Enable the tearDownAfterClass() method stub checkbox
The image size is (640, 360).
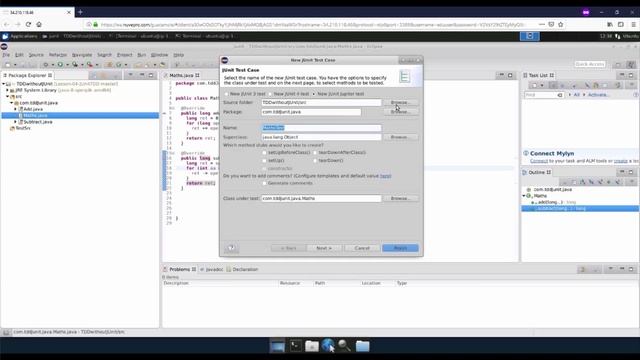(x=315, y=153)
